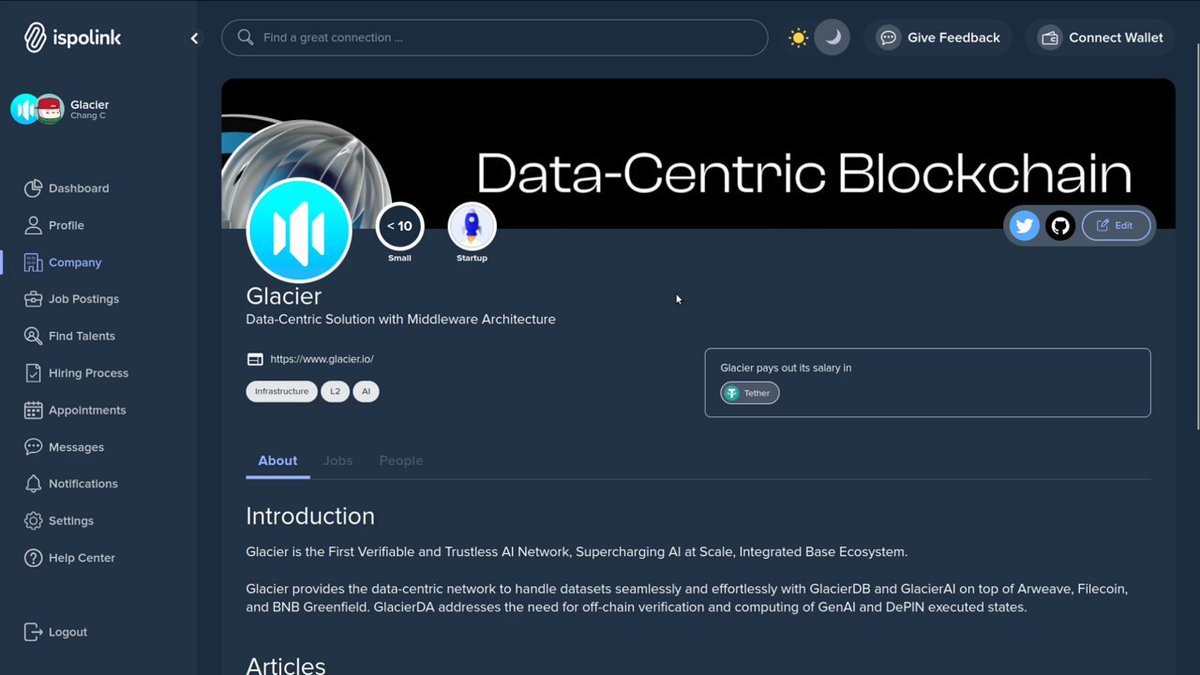Click the L2 tag
The image size is (1200, 675).
point(335,392)
